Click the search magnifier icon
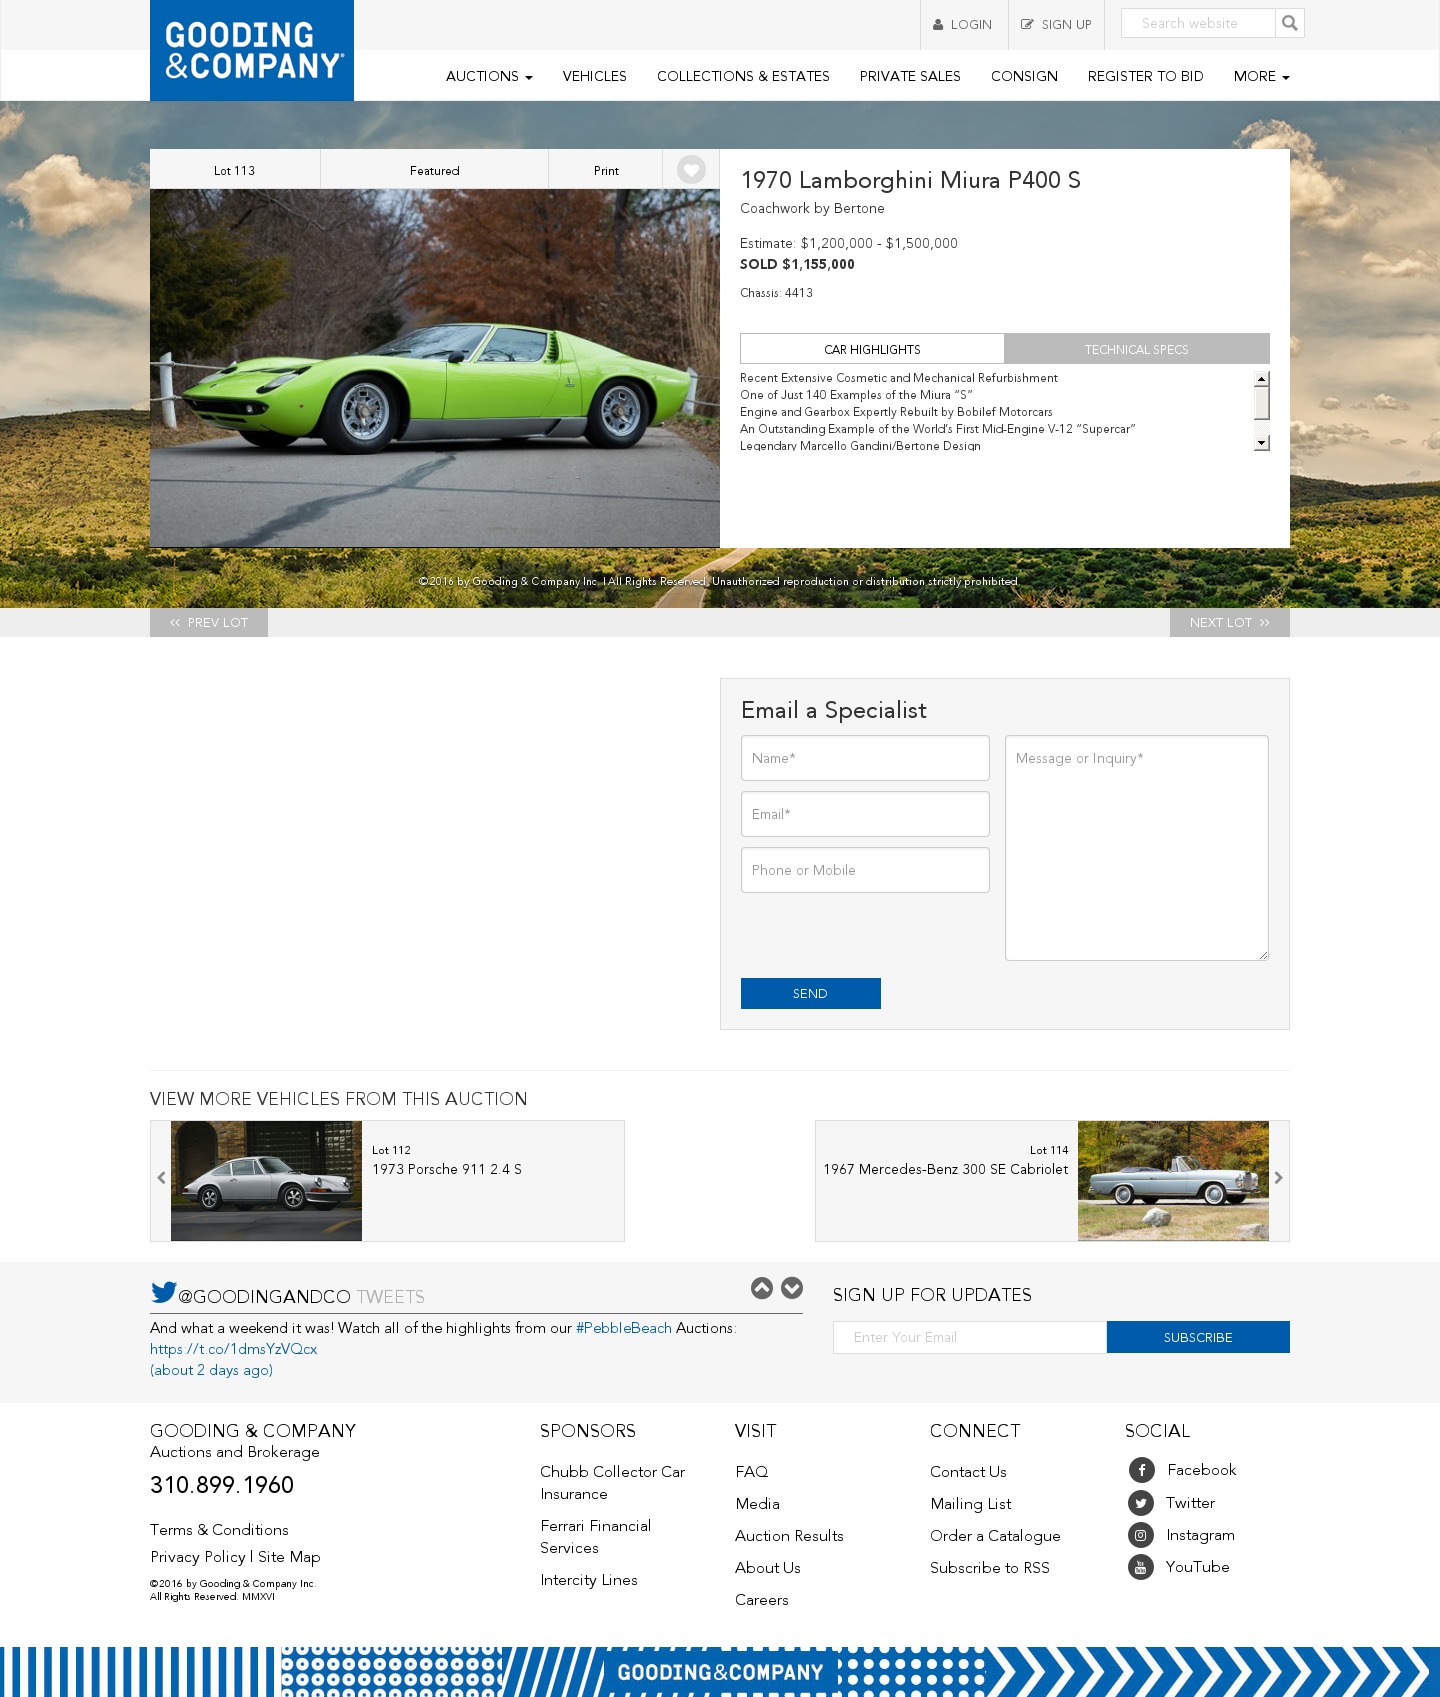Viewport: 1440px width, 1697px height. point(1290,23)
